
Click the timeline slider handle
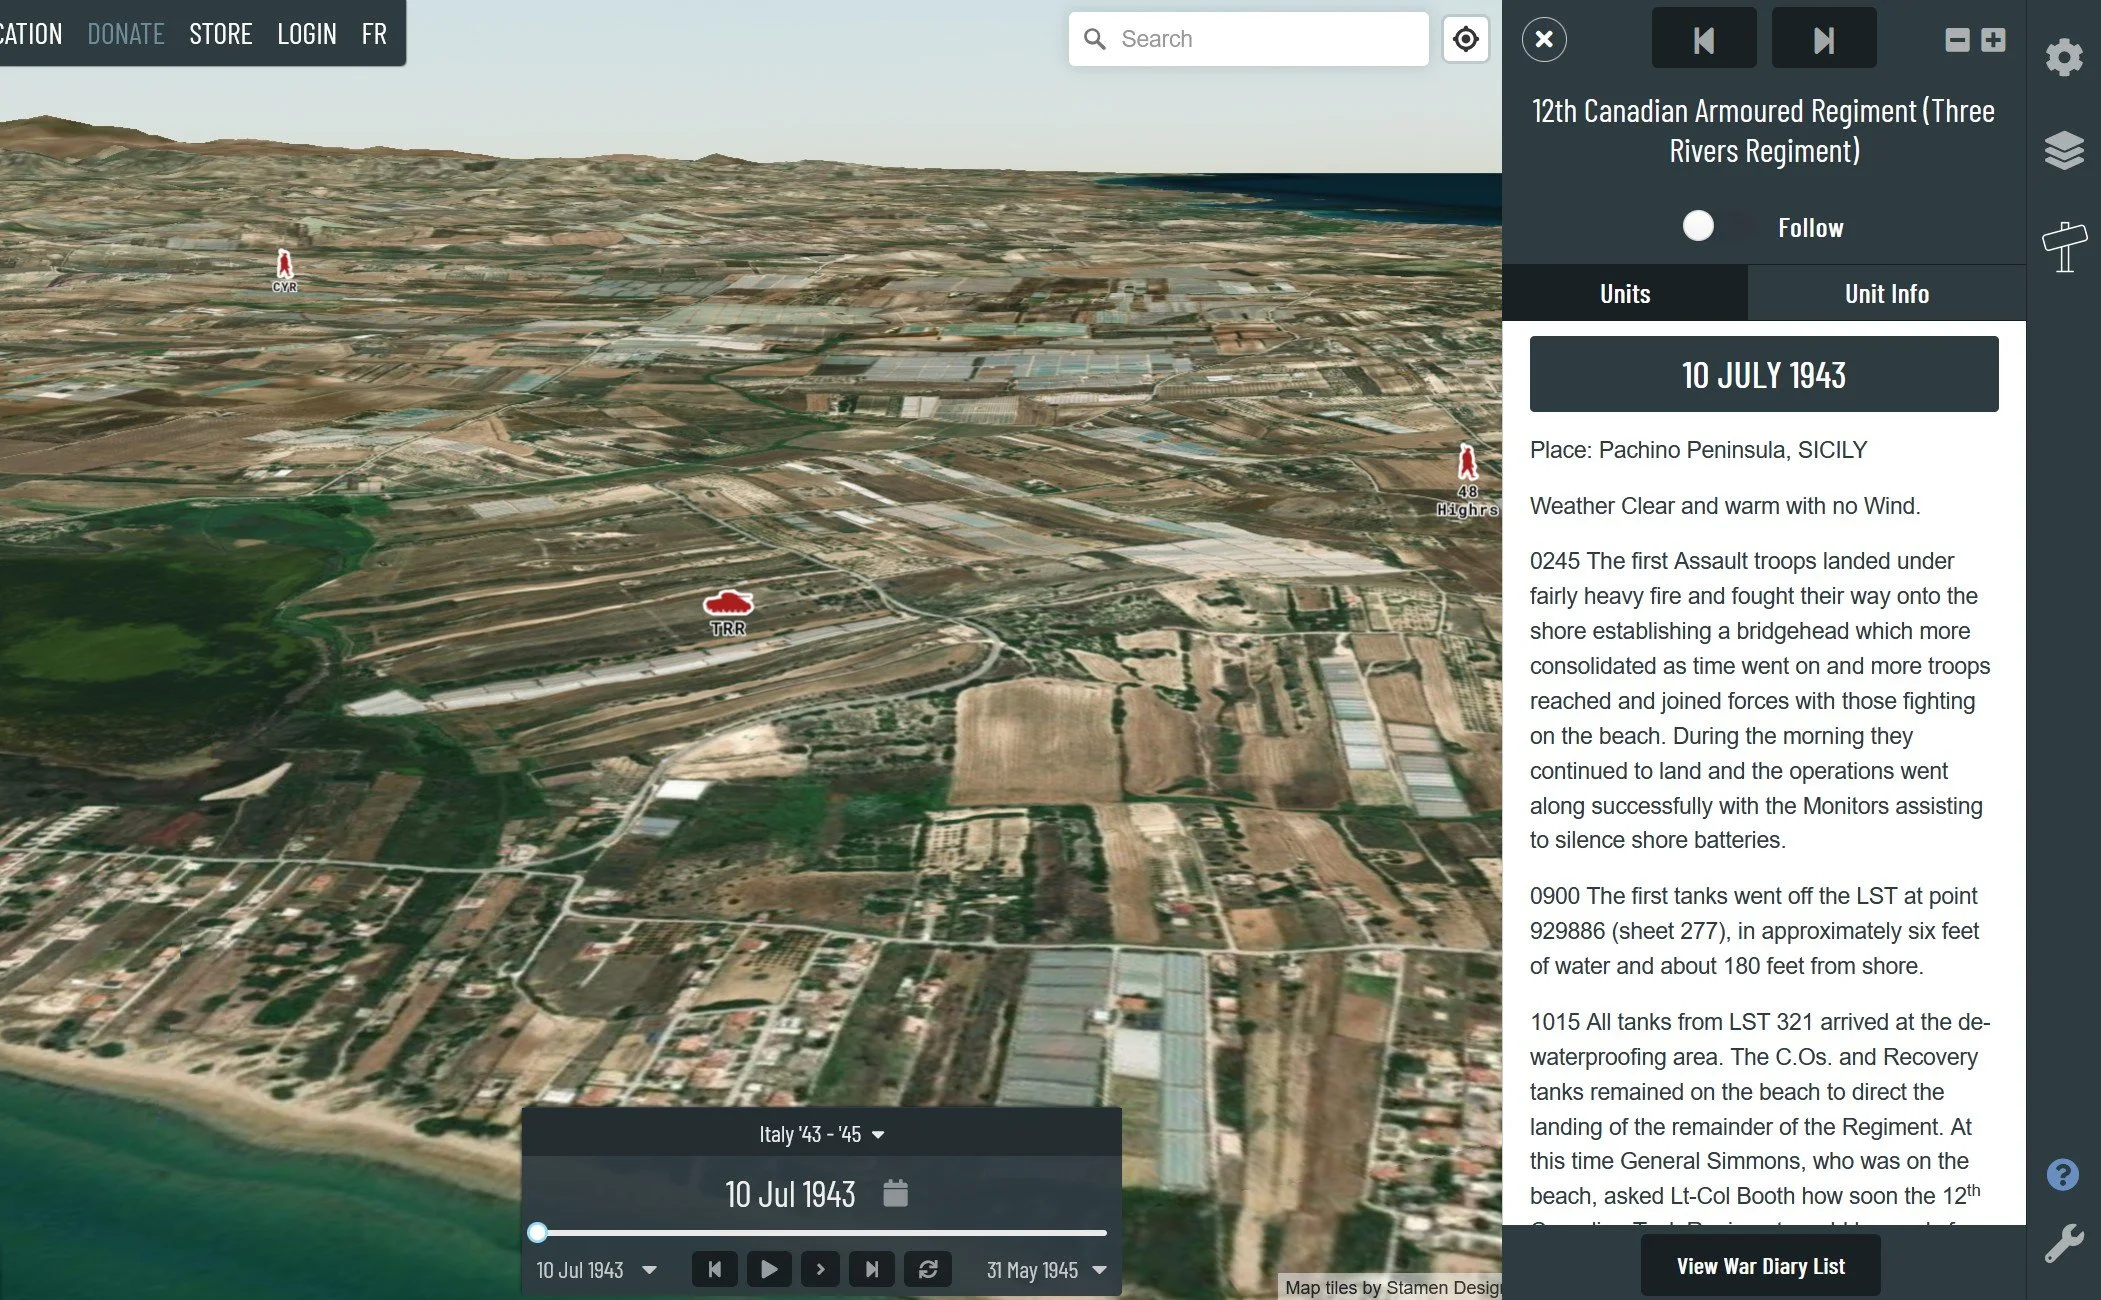click(x=537, y=1232)
